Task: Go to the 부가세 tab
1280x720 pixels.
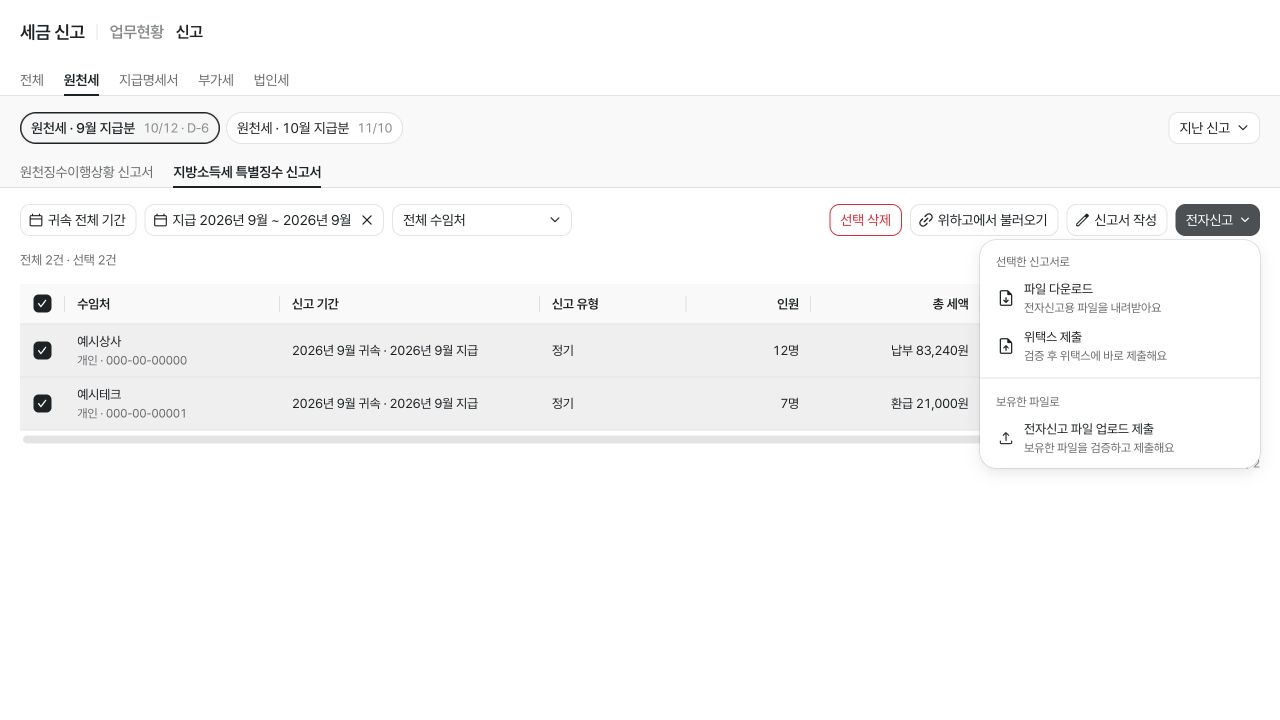Action: pos(216,80)
